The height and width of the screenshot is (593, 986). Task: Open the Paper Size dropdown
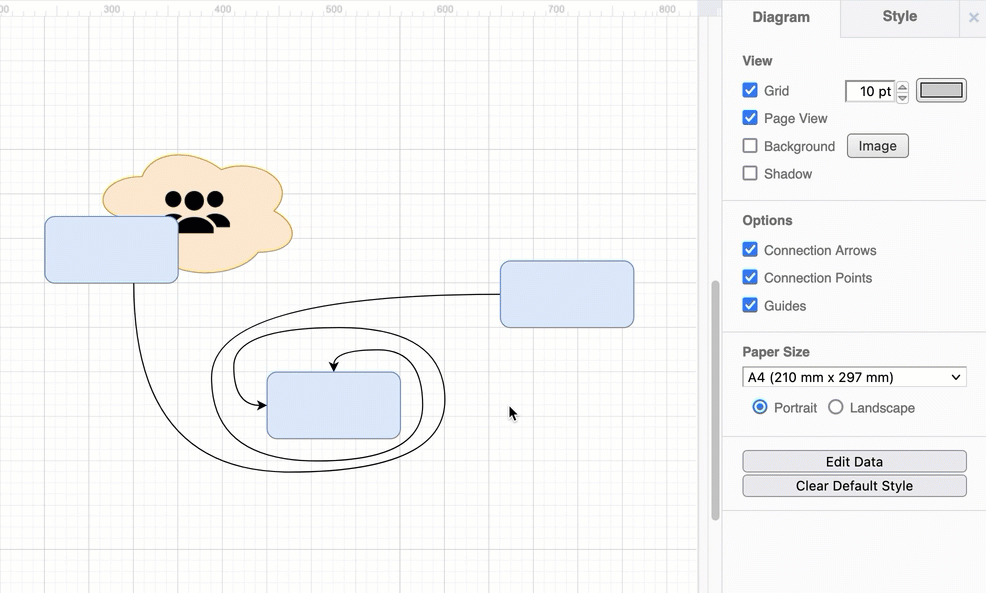point(854,377)
